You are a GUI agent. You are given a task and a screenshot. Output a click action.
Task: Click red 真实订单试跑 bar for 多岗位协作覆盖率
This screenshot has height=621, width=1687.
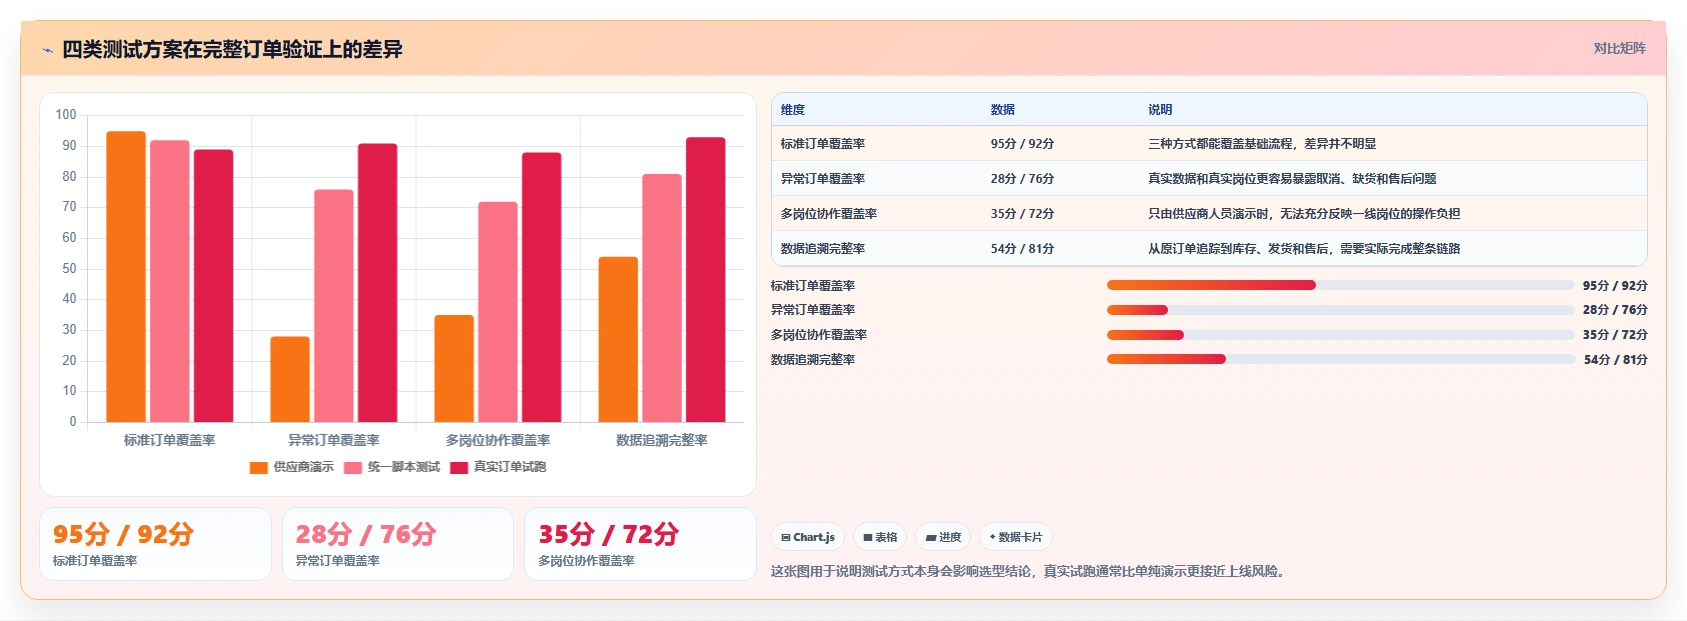541,287
